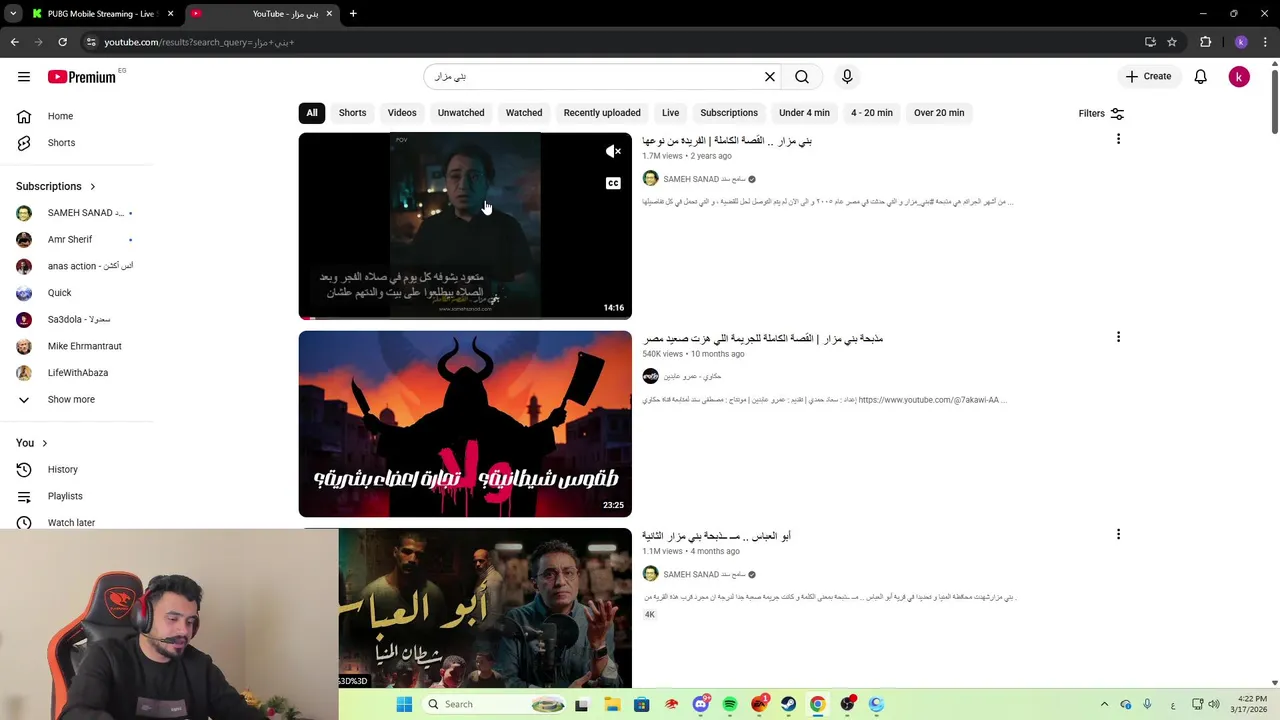1280x720 pixels.
Task: Open the search Filters panel
Action: (1101, 114)
